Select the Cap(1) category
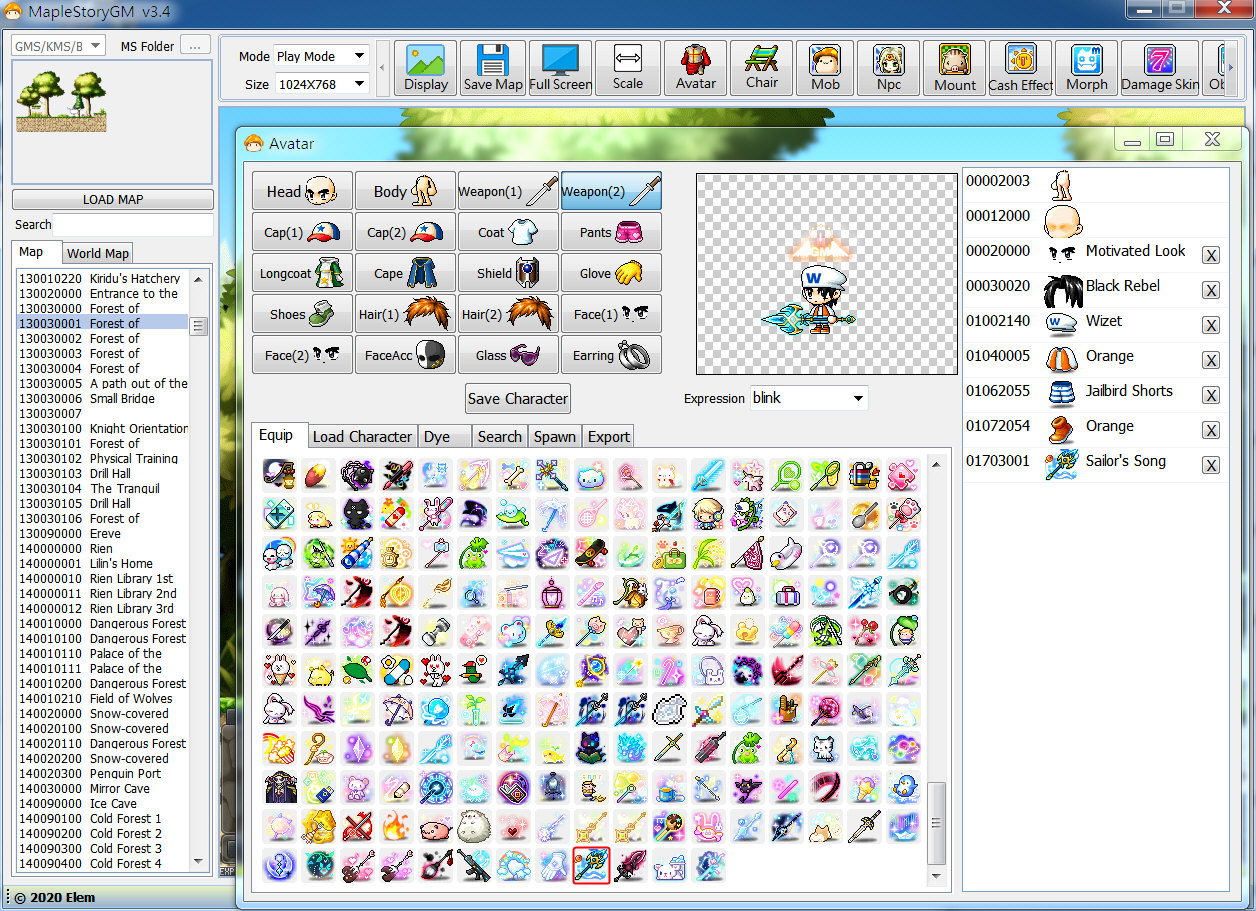Image resolution: width=1256 pixels, height=911 pixels. pyautogui.click(x=302, y=232)
